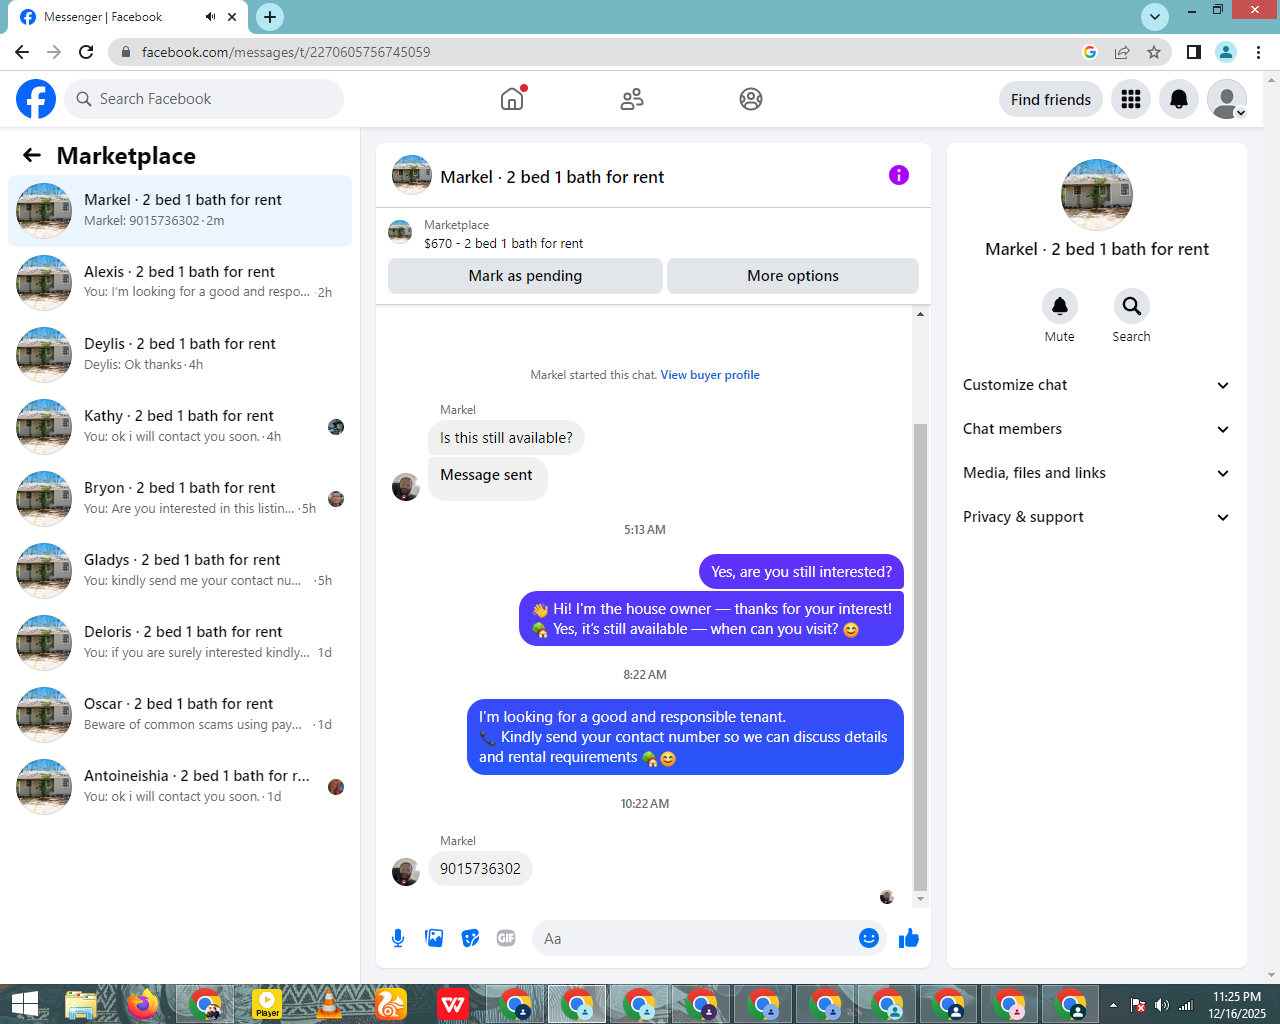Open the volume control in system tray
The height and width of the screenshot is (1024, 1280).
[x=1161, y=1005]
